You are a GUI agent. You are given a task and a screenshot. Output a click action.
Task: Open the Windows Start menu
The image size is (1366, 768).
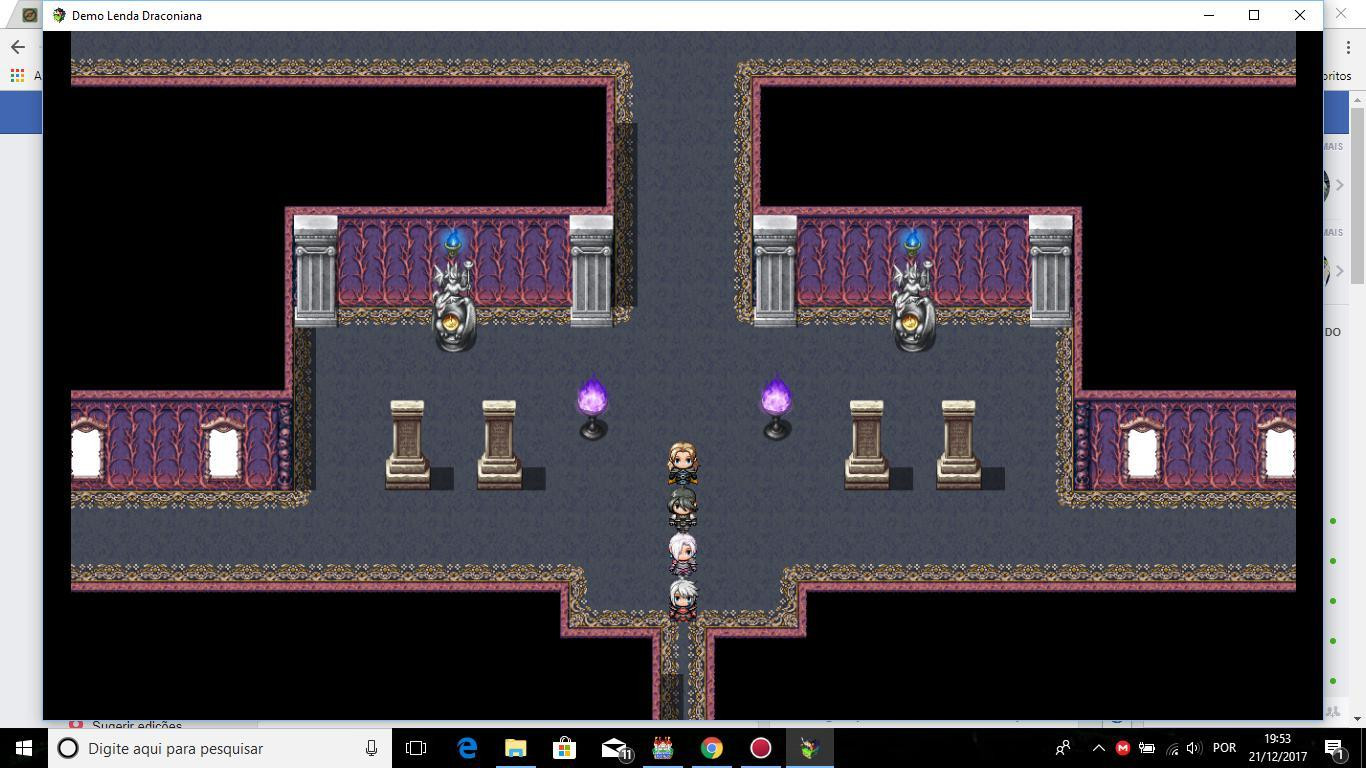pyautogui.click(x=24, y=748)
